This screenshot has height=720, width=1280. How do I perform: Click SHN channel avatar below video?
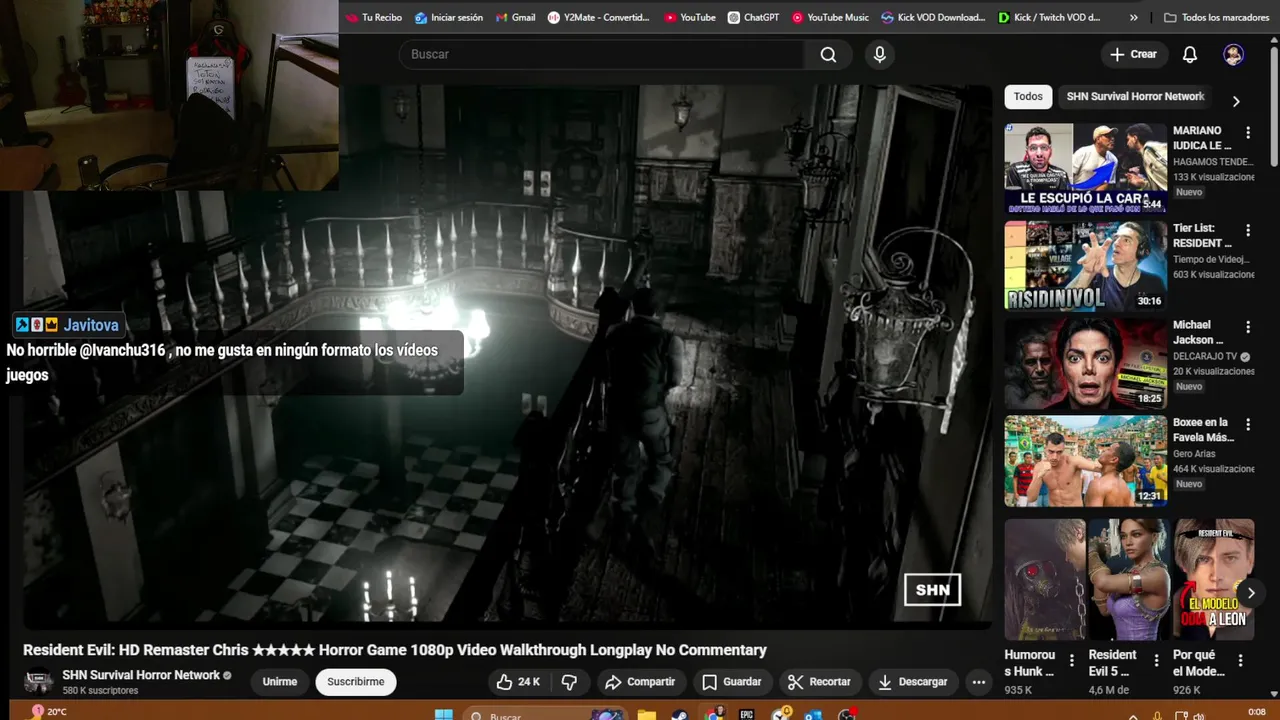point(39,682)
